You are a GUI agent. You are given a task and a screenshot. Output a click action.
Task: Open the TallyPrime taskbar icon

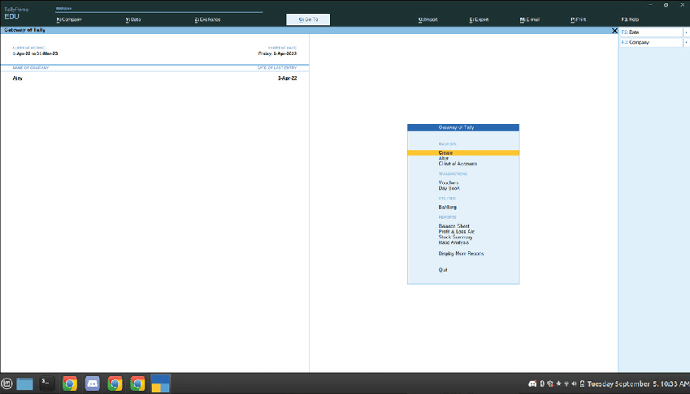point(161,384)
